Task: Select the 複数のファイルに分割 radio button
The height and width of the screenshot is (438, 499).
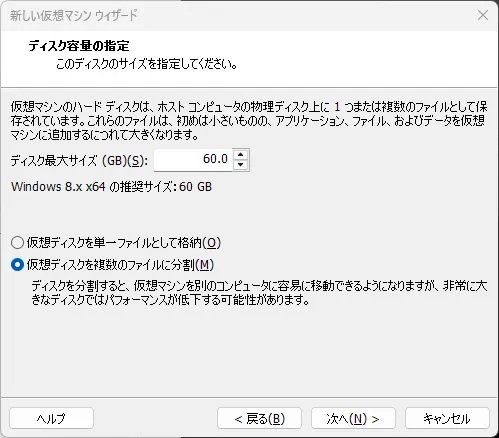Action: (17, 265)
